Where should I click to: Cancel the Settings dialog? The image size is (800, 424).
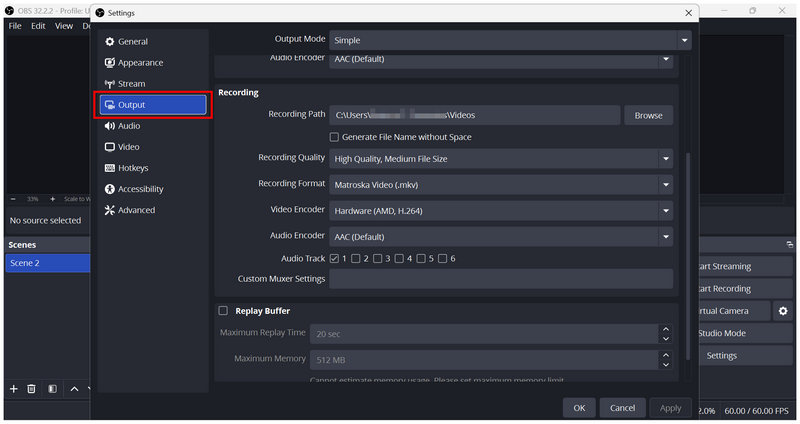[x=622, y=408]
